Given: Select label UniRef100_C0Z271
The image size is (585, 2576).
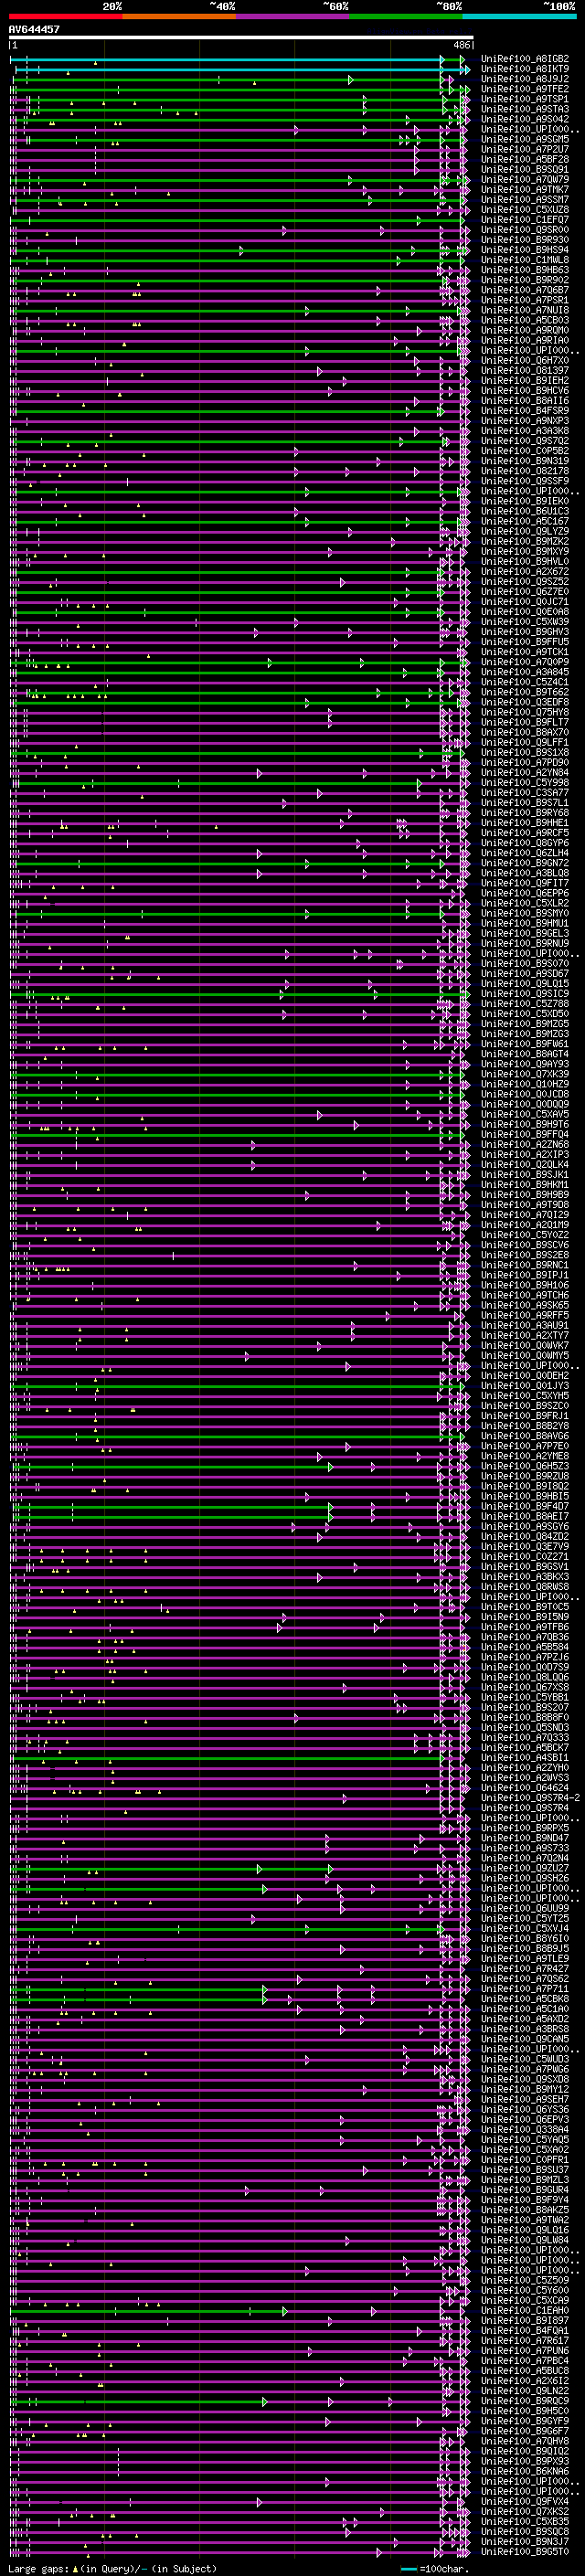Looking at the screenshot, I should pyautogui.click(x=525, y=1556).
